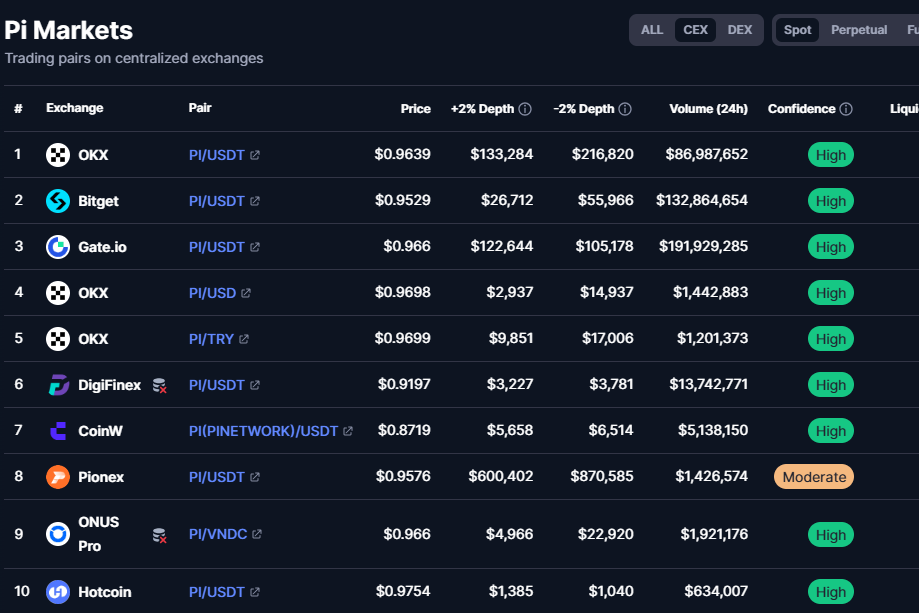Click the OKX logo in PI/USD row

click(x=58, y=293)
